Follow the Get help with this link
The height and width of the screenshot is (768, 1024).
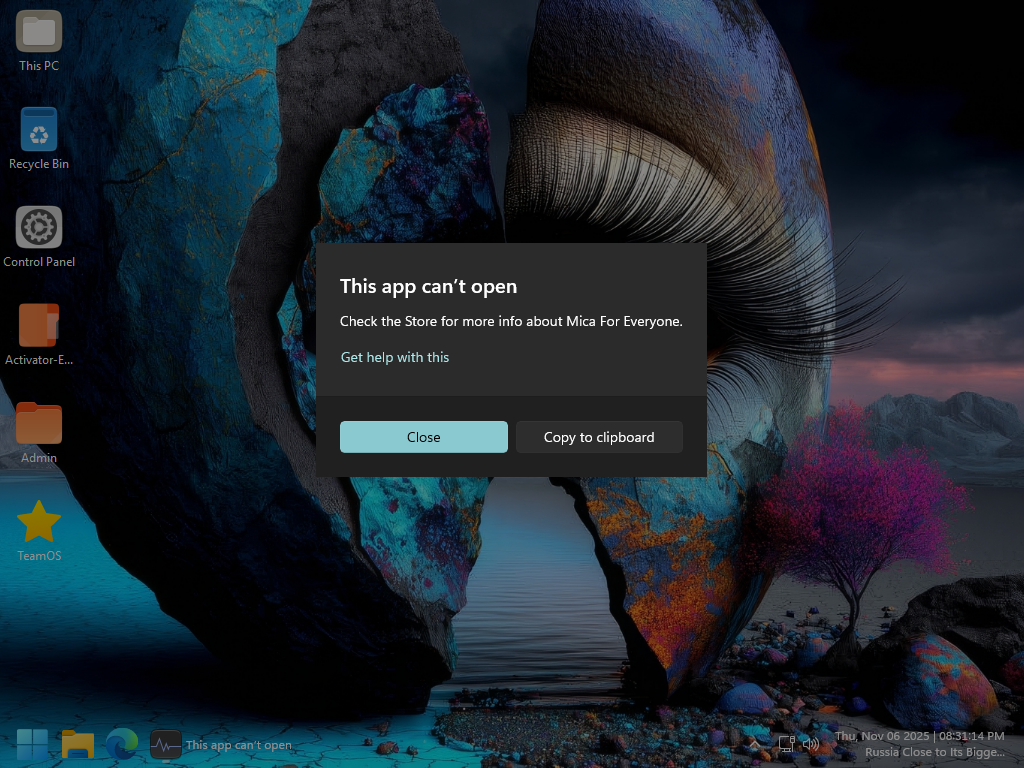[x=394, y=357]
